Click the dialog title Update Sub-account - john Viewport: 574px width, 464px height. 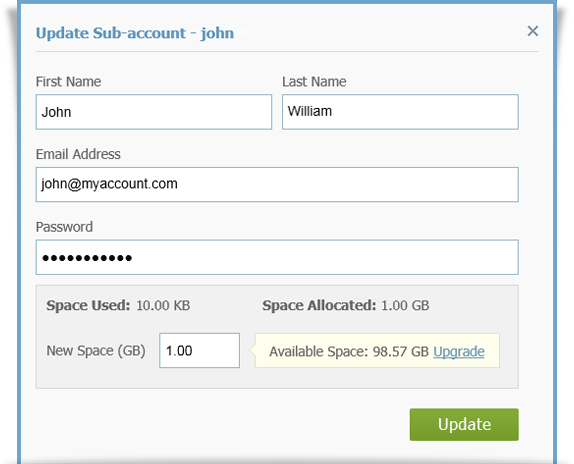tap(135, 33)
